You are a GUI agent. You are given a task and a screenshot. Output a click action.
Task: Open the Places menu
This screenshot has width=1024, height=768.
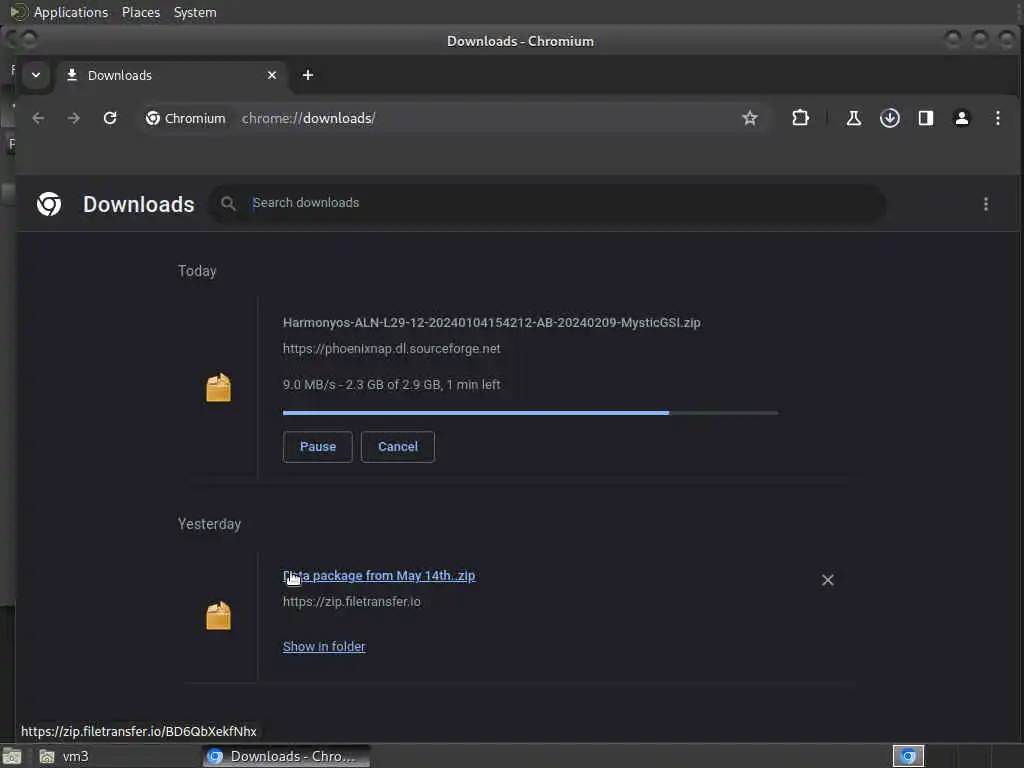(x=141, y=12)
